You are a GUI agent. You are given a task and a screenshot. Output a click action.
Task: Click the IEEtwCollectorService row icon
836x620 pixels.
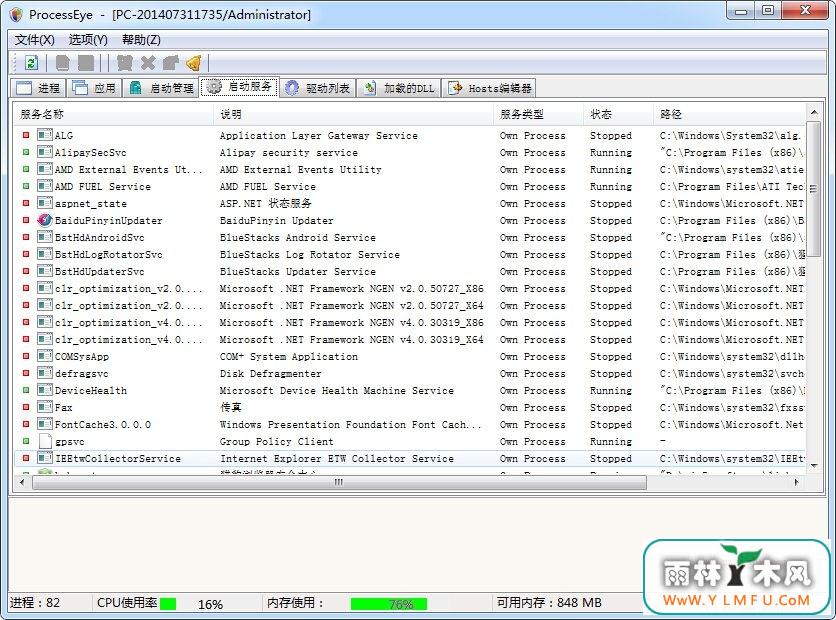tap(45, 458)
